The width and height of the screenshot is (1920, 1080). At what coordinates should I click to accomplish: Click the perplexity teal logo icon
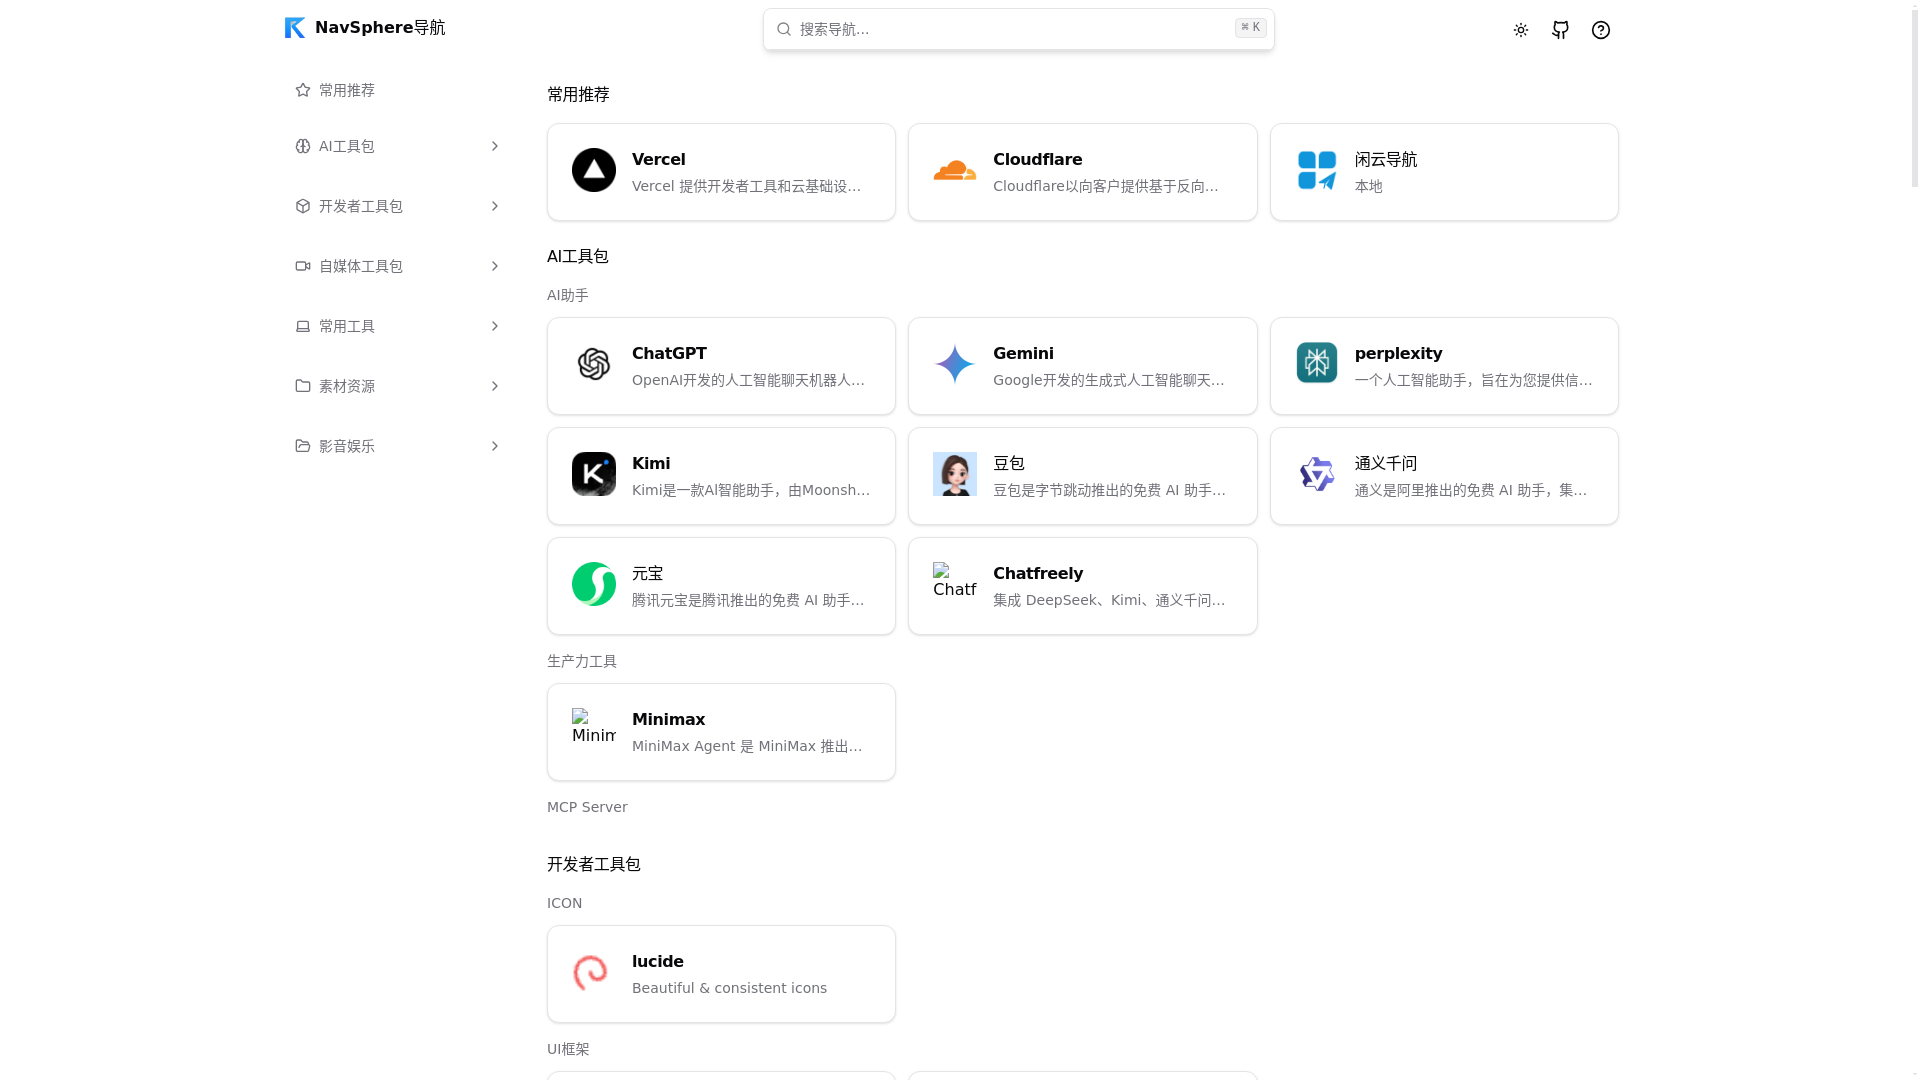pos(1317,363)
